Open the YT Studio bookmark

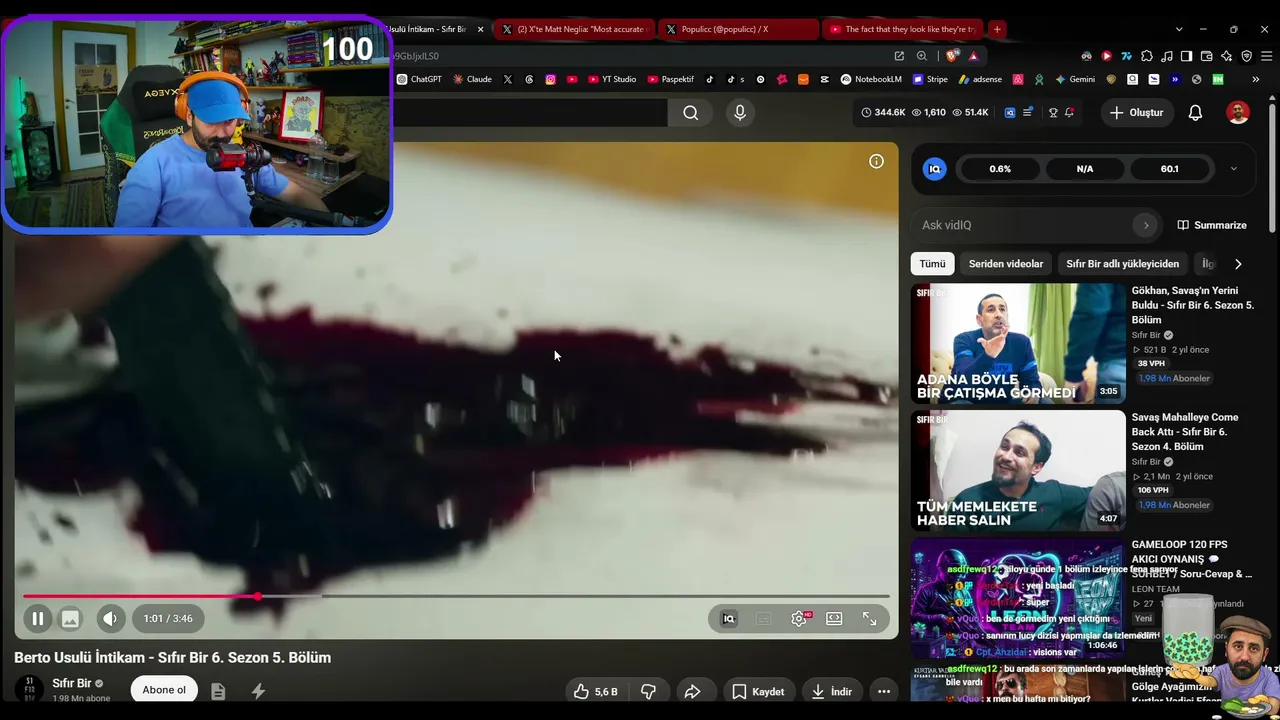[x=612, y=79]
